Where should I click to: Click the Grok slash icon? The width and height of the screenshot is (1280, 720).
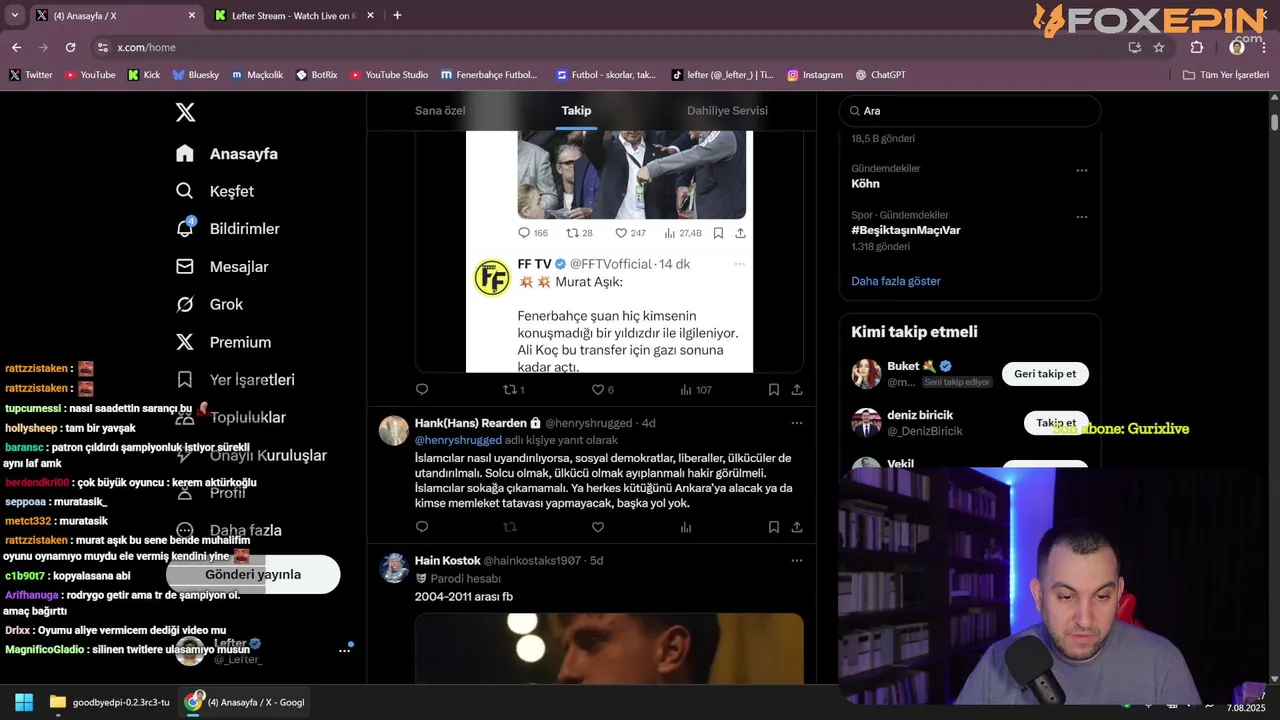(185, 305)
